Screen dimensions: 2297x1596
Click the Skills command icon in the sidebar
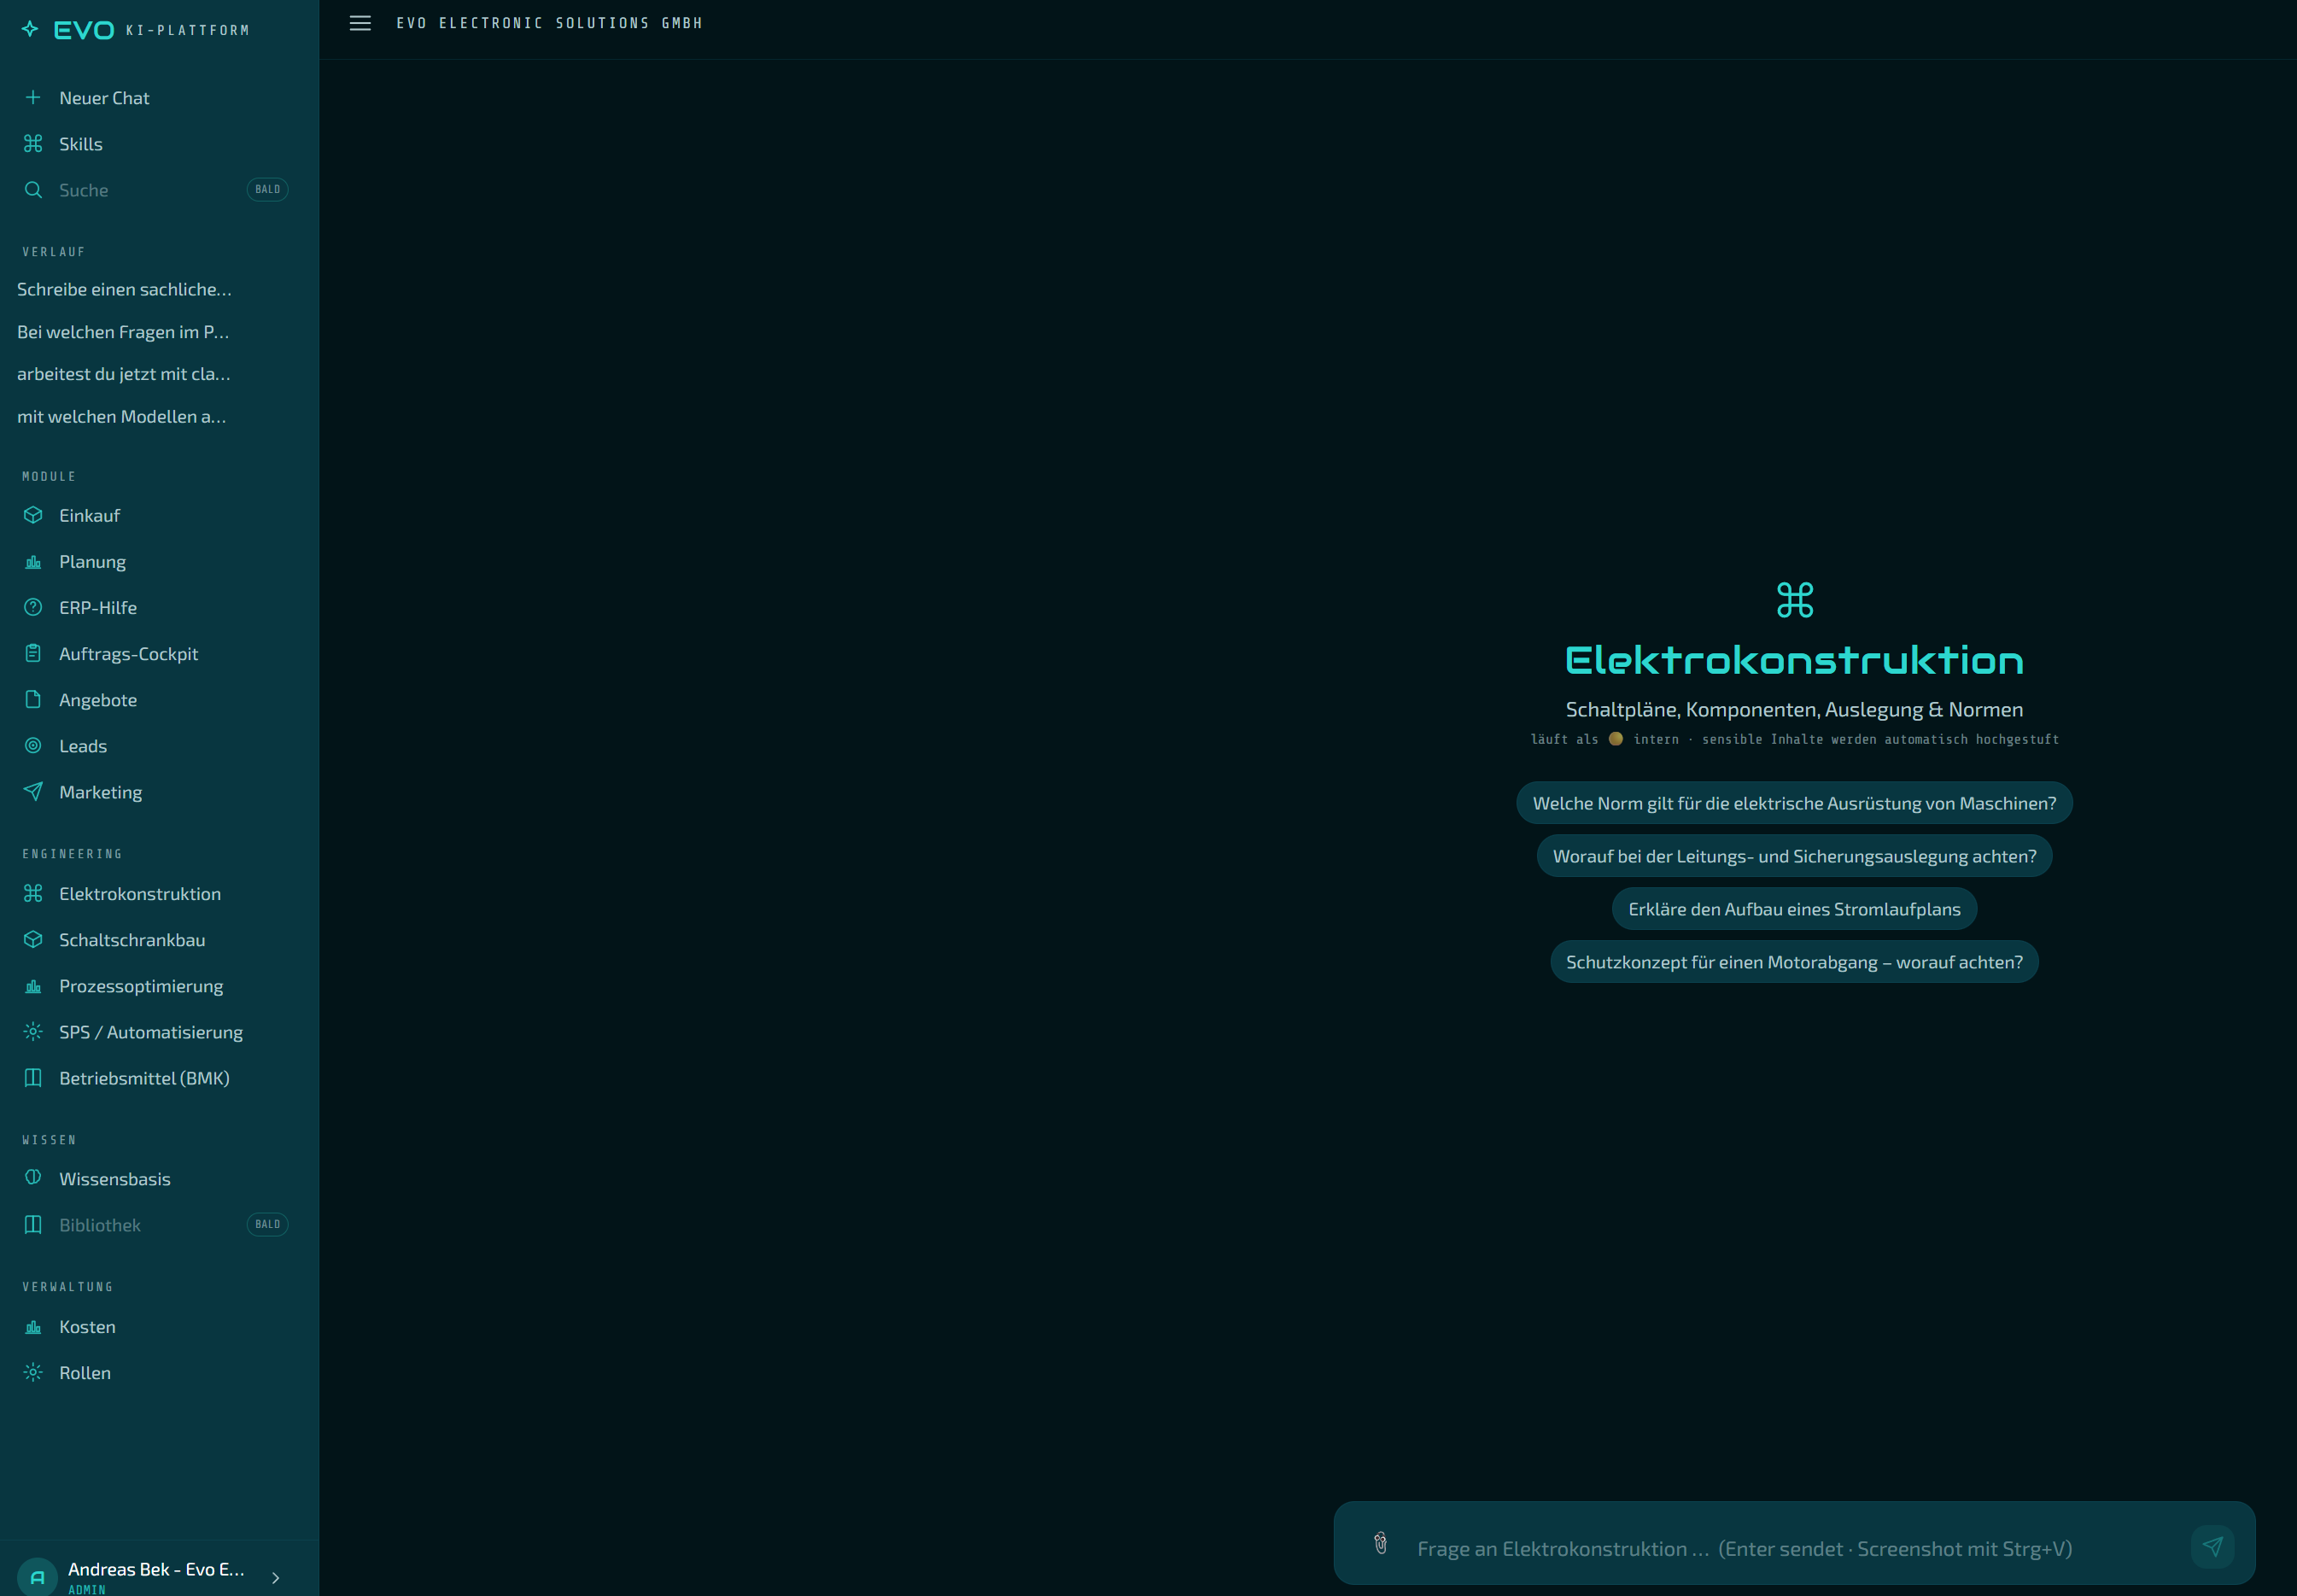coord(33,143)
